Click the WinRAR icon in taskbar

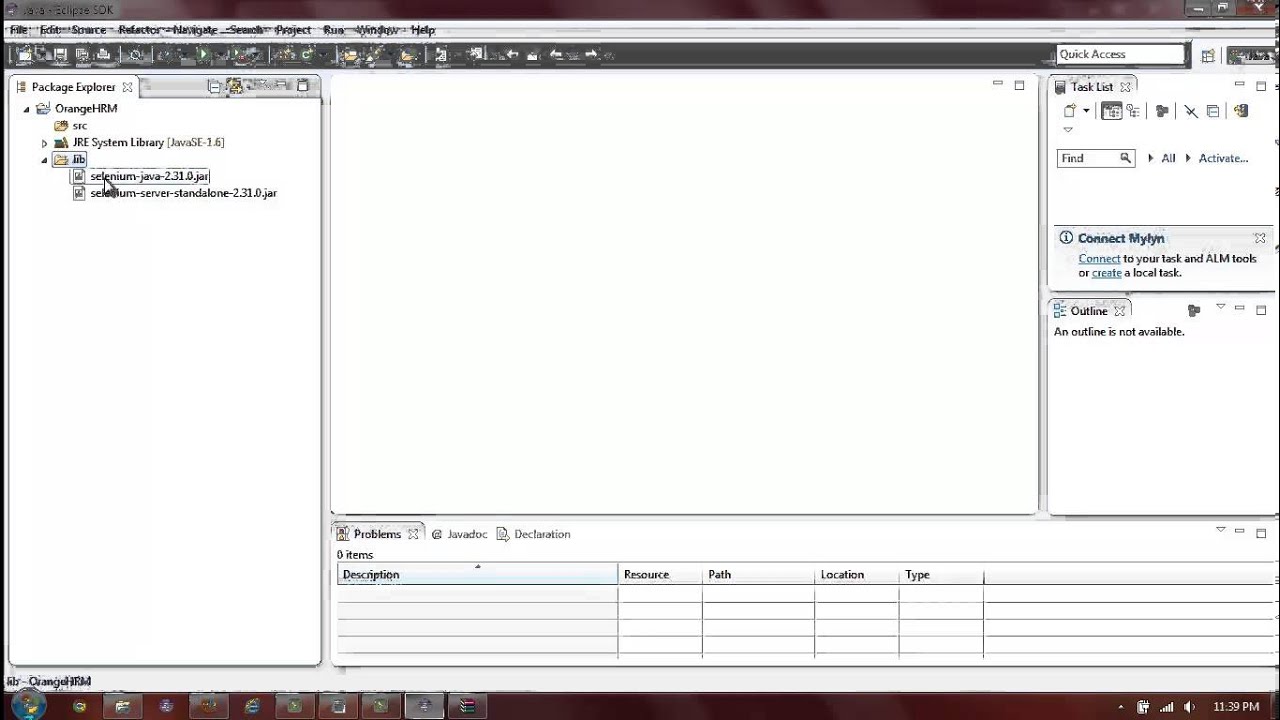[468, 706]
